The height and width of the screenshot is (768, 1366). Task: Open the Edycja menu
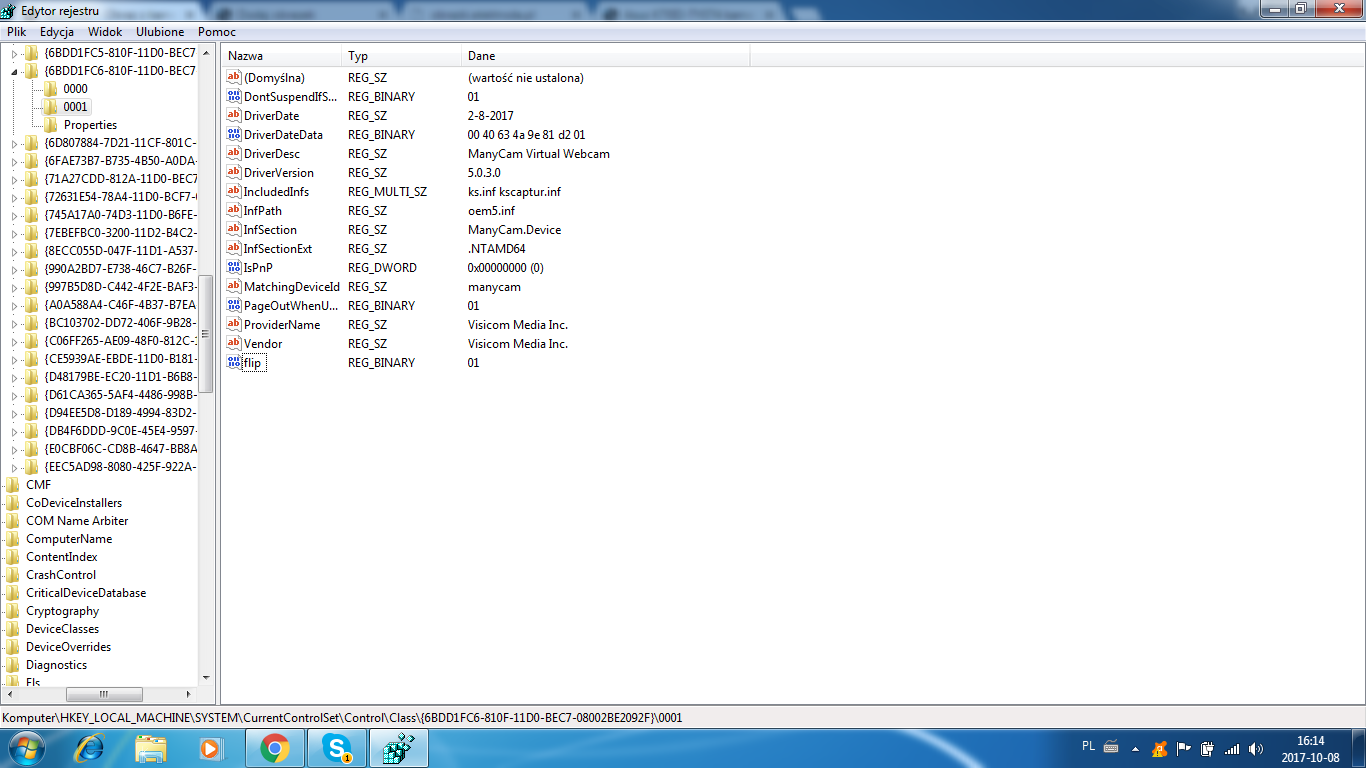pos(57,32)
